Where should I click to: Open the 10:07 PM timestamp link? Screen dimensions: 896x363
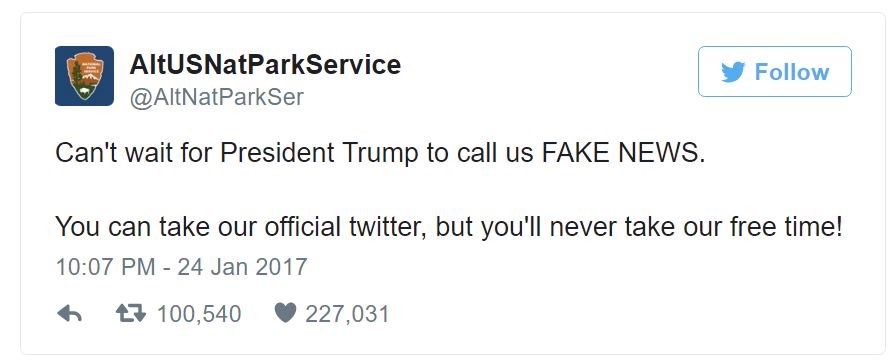click(105, 267)
